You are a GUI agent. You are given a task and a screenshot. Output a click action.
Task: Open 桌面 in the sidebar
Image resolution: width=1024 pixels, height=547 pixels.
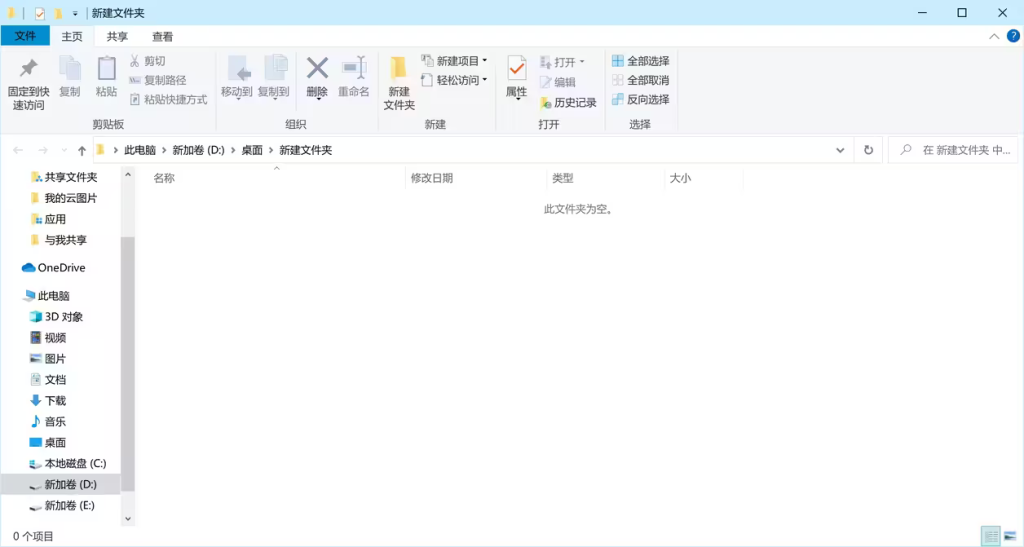click(48, 442)
